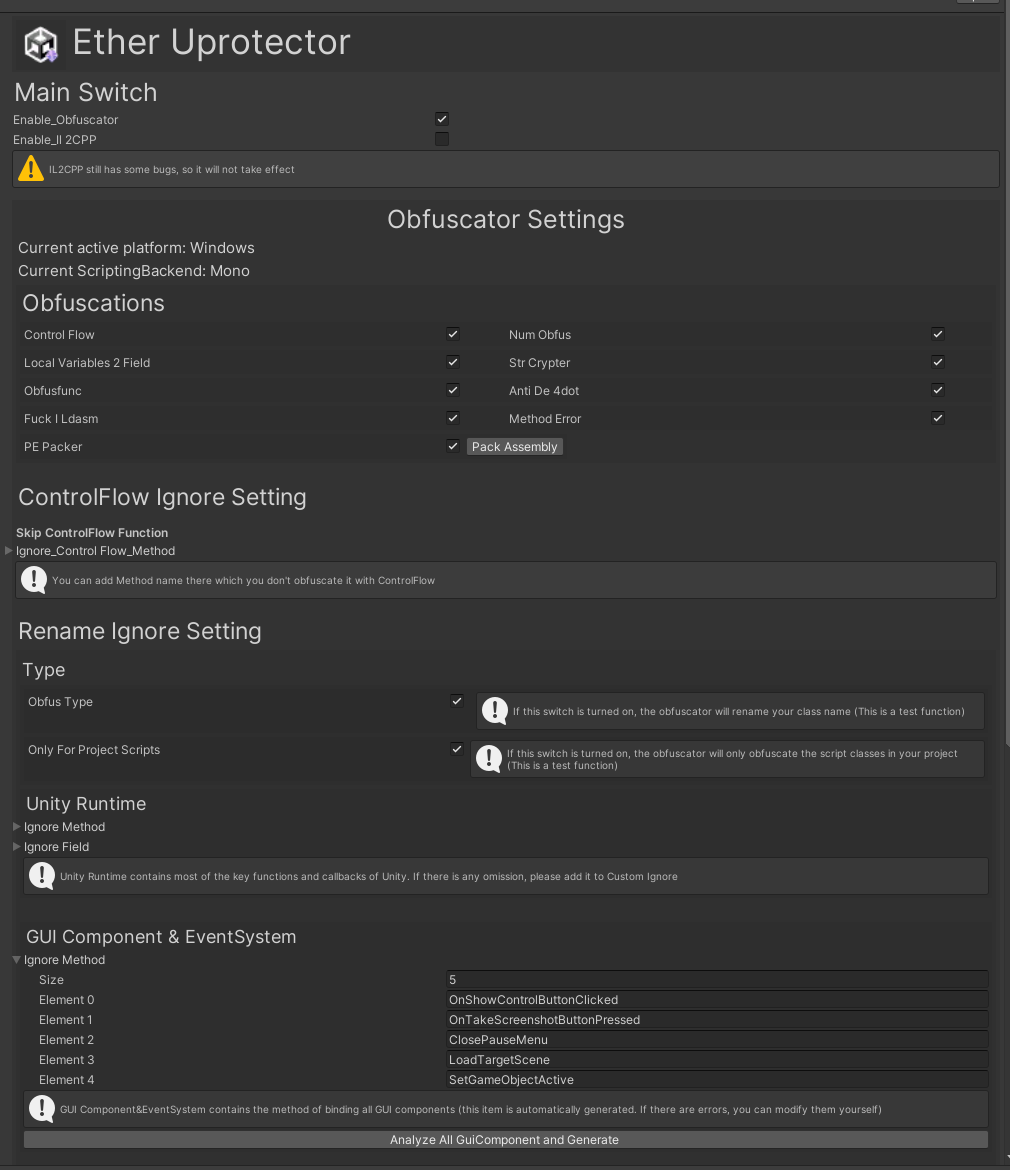The width and height of the screenshot is (1010, 1170).
Task: Toggle the Fuck I Ldasm checkbox
Action: point(453,418)
